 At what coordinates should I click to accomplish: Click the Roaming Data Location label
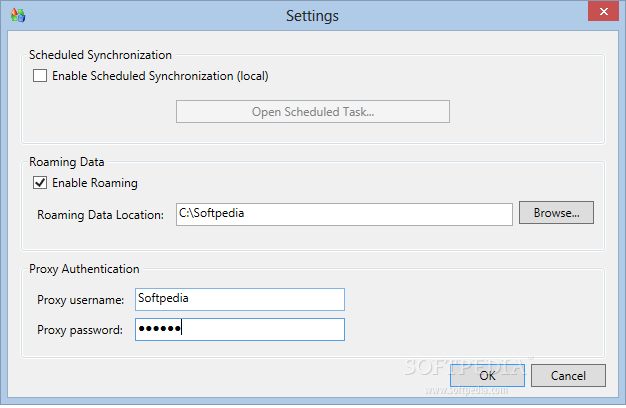(100, 215)
